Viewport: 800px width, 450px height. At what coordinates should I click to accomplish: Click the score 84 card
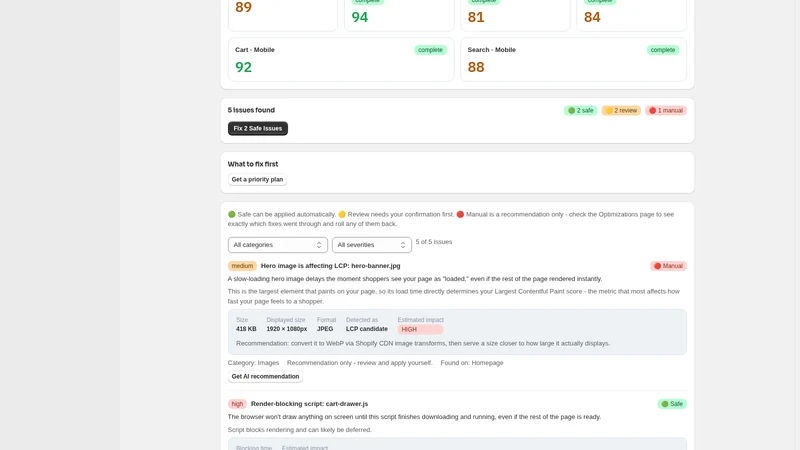632,14
